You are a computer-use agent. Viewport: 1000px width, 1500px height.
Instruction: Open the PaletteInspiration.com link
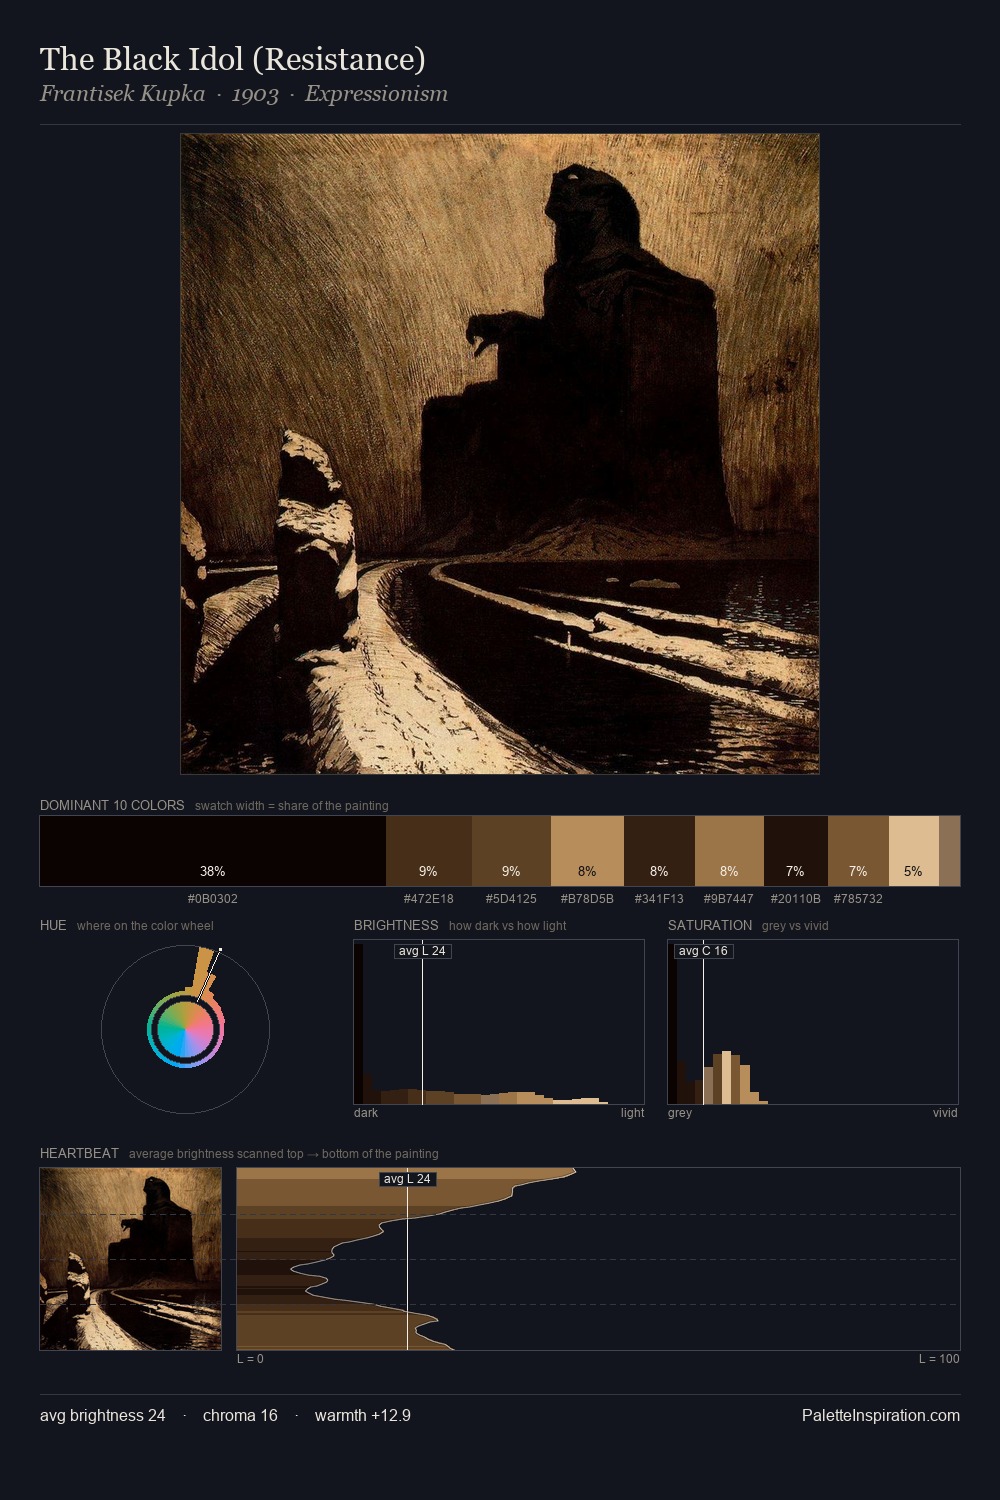[x=881, y=1416]
